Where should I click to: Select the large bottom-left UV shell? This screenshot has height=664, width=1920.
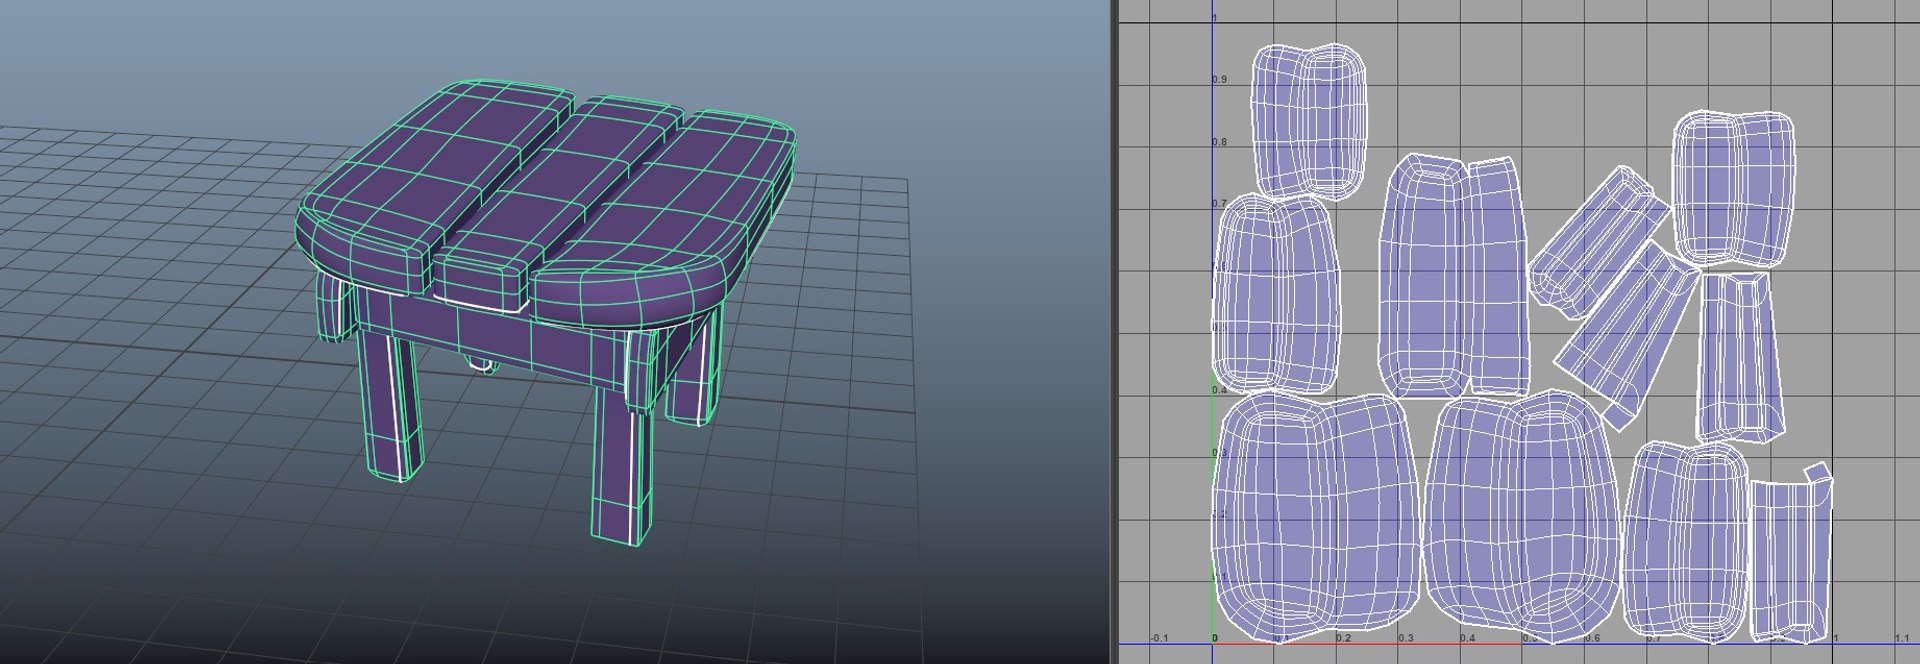click(x=1315, y=517)
